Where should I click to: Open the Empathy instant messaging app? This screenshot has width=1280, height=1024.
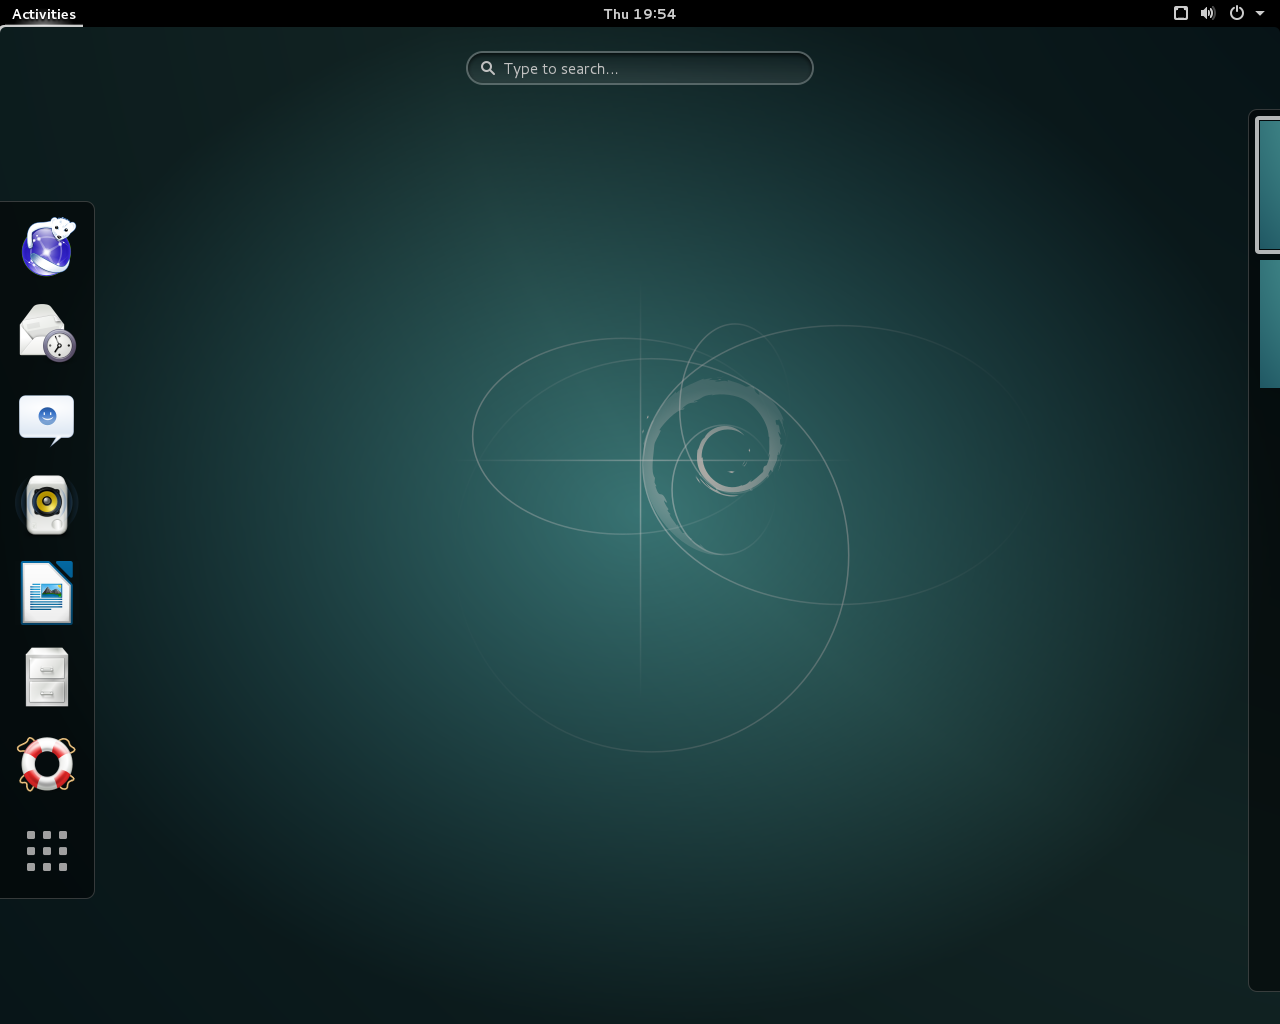point(46,419)
